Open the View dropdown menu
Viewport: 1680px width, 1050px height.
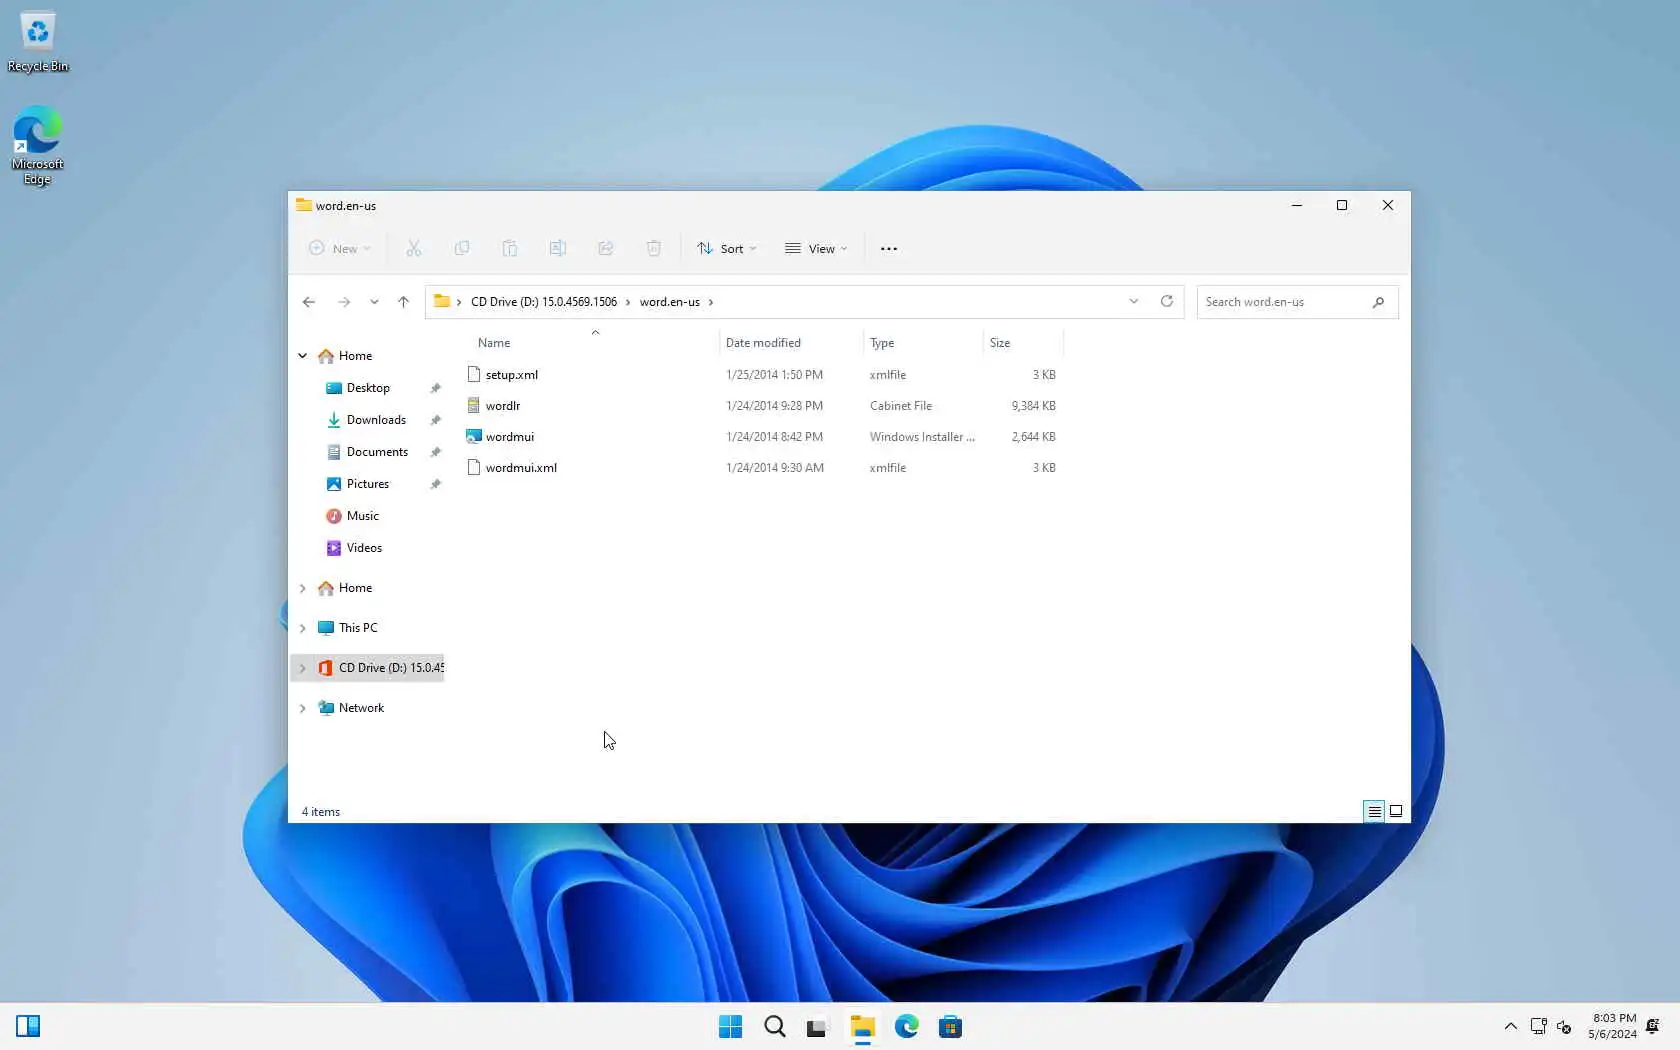[x=816, y=248]
